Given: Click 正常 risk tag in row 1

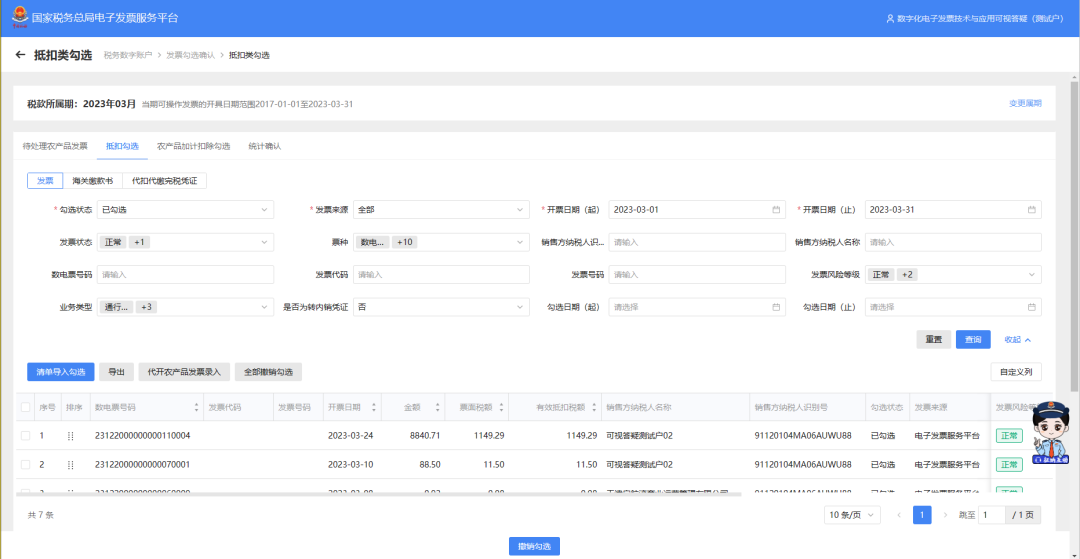Looking at the screenshot, I should (x=1009, y=436).
